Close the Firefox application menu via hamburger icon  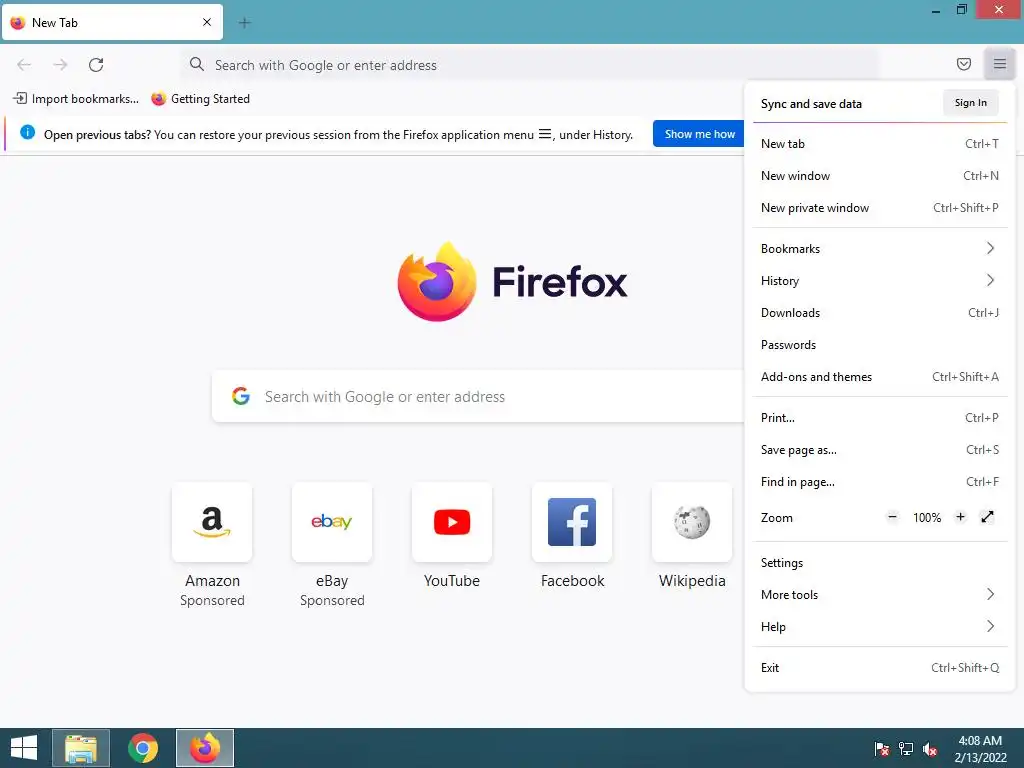point(999,64)
